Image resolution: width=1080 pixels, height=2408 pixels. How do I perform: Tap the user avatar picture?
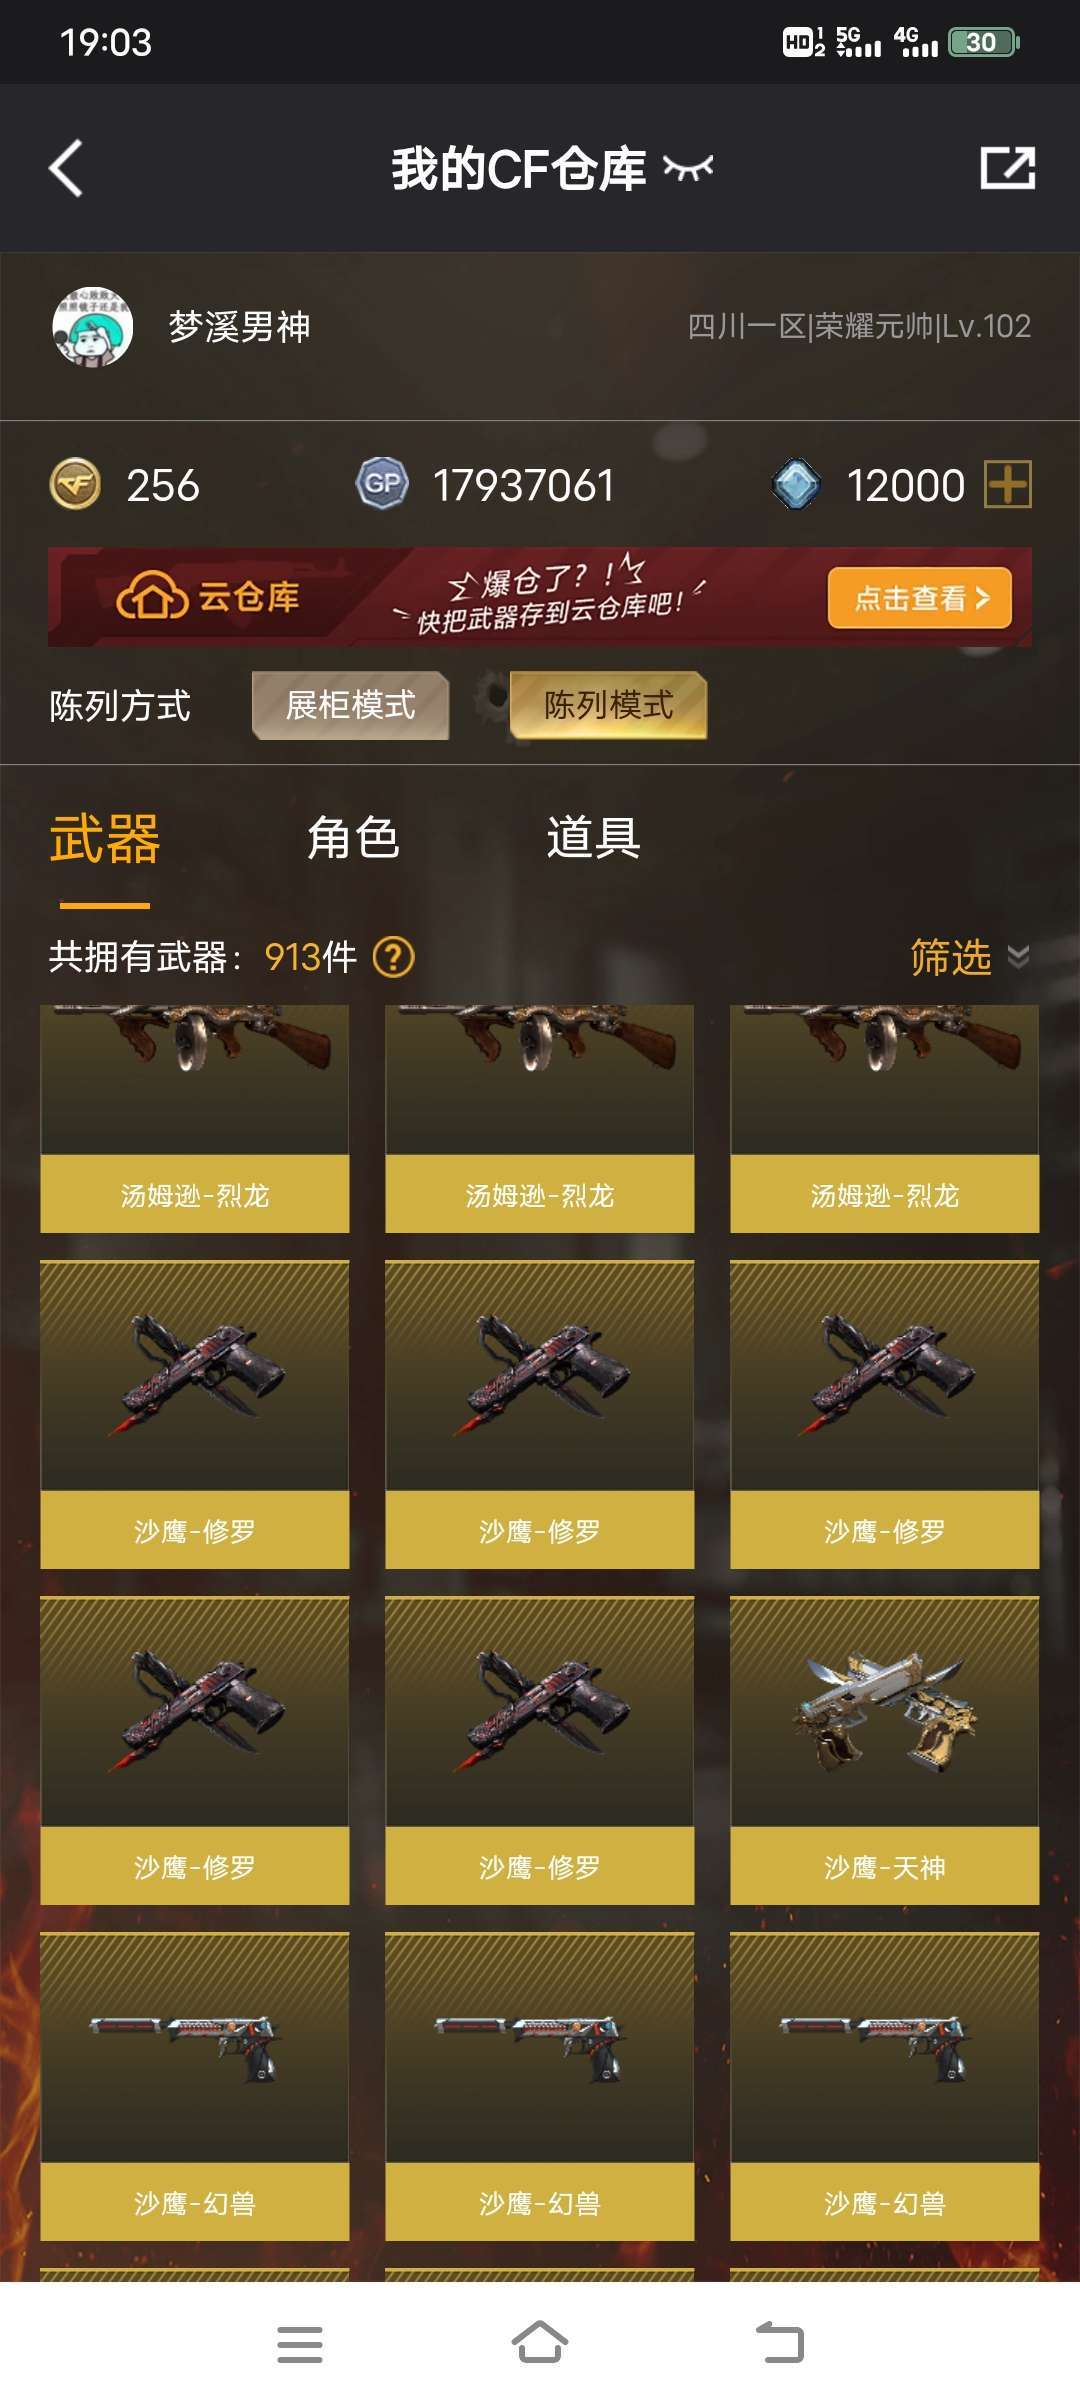tap(93, 327)
